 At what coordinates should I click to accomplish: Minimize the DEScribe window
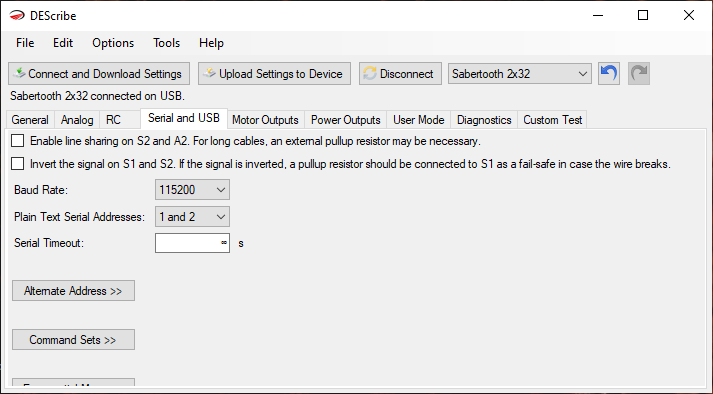click(598, 15)
